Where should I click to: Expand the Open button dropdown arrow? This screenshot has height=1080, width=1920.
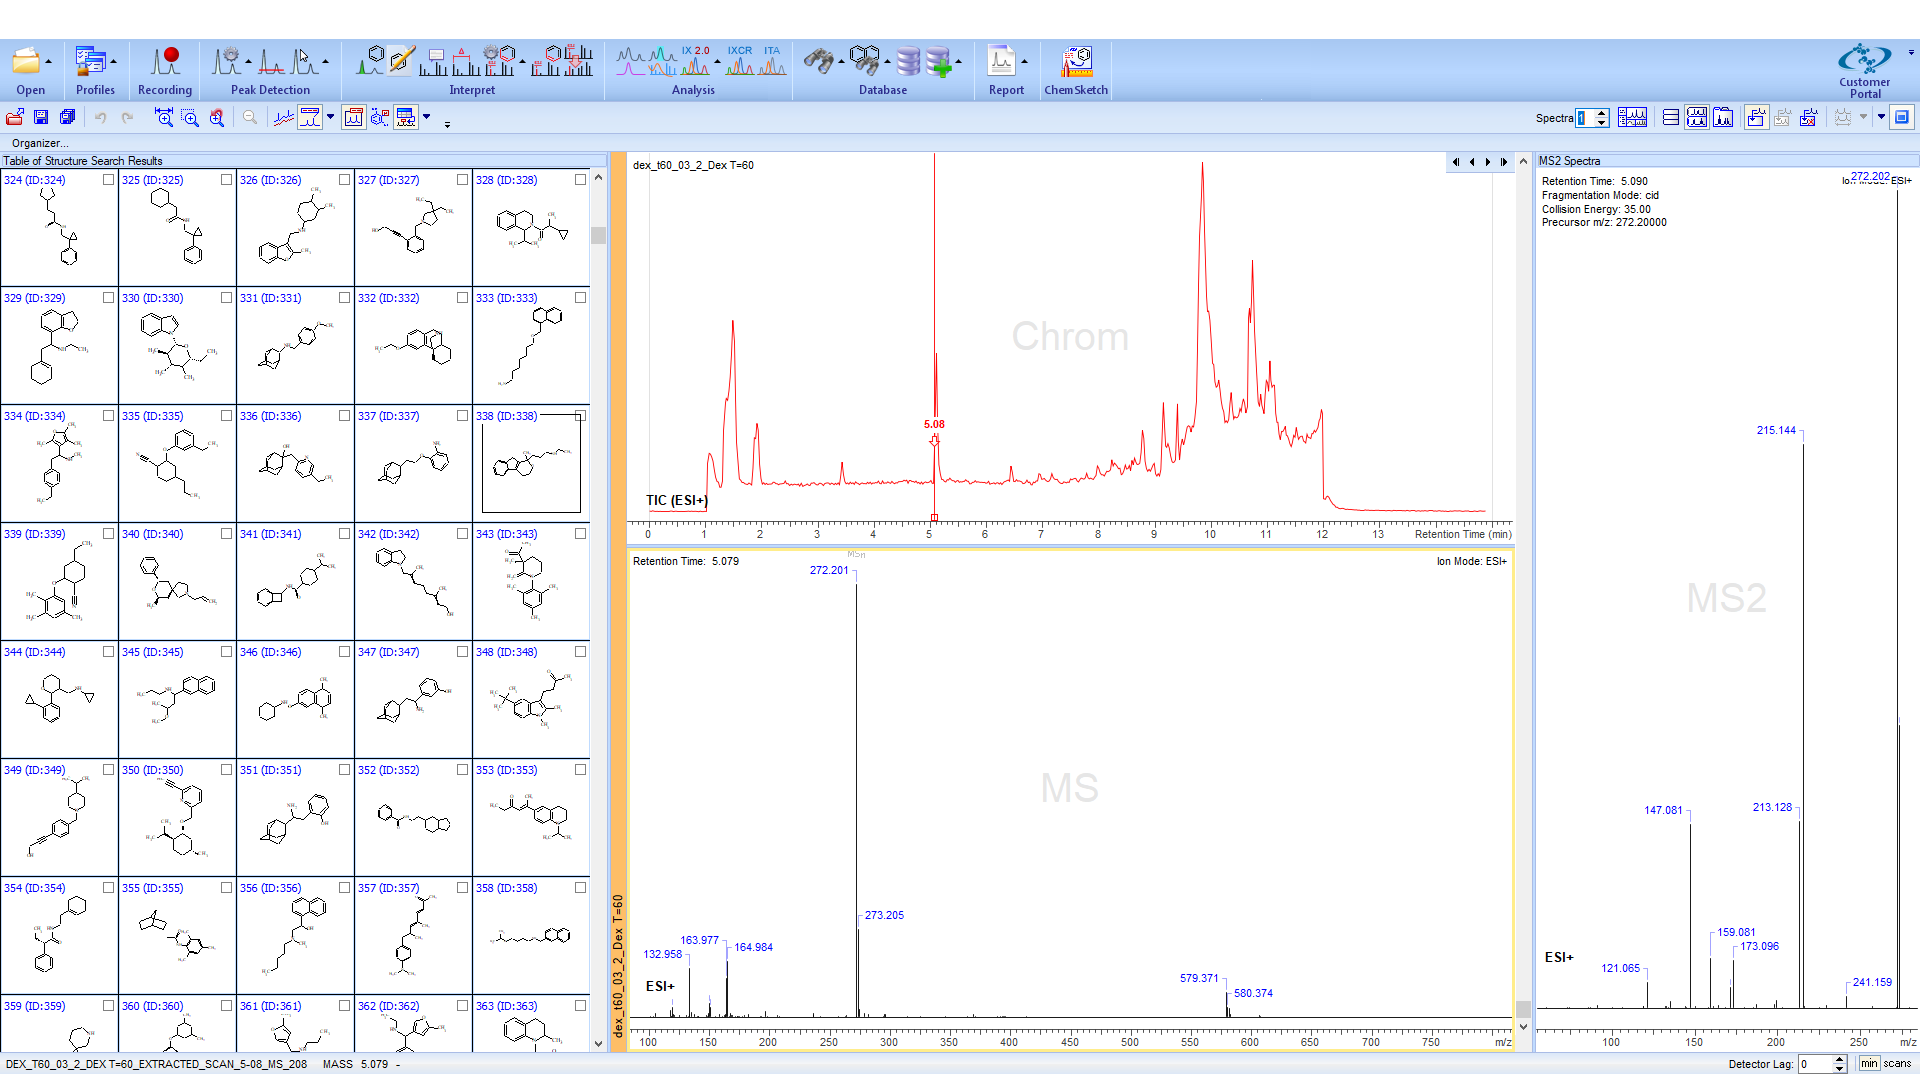[x=49, y=62]
